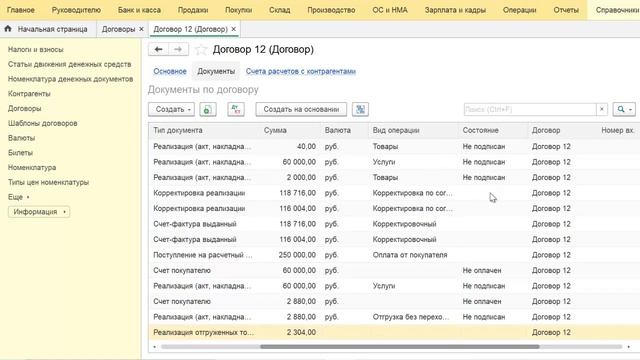Screen dimensions: 640x360
Task: Open the Зарплата и кадры section
Action: pos(455,10)
